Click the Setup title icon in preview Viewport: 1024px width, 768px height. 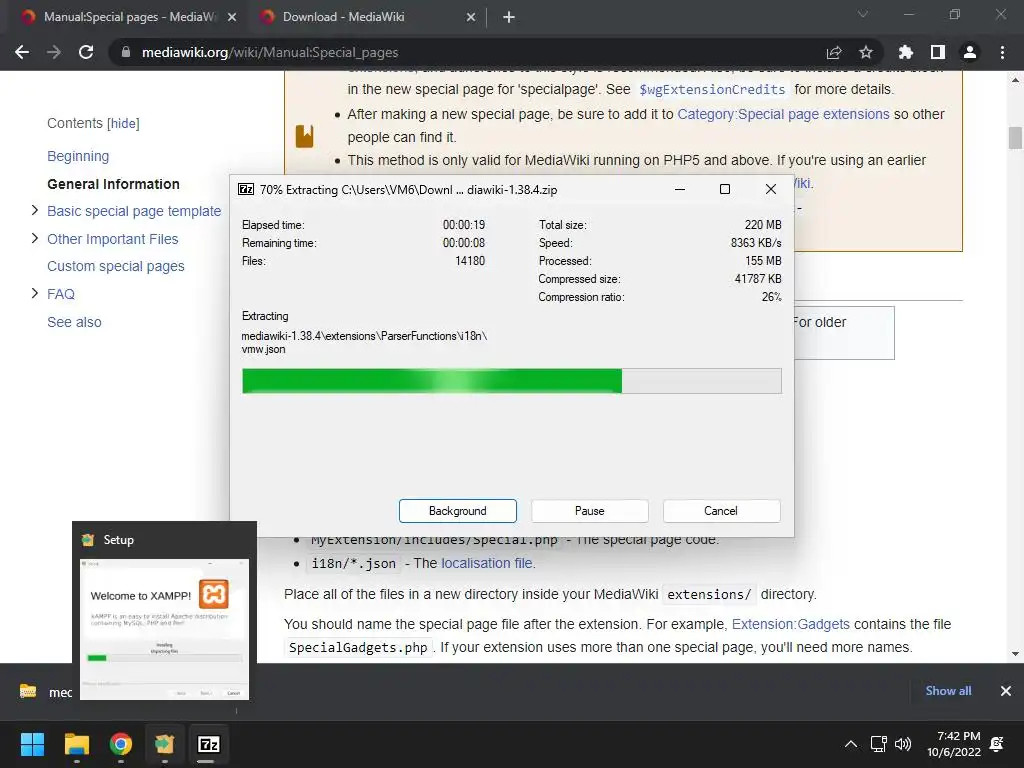pos(88,539)
